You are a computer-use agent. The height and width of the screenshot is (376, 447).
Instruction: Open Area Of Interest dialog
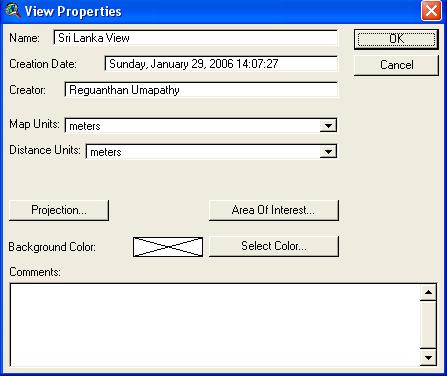(274, 210)
